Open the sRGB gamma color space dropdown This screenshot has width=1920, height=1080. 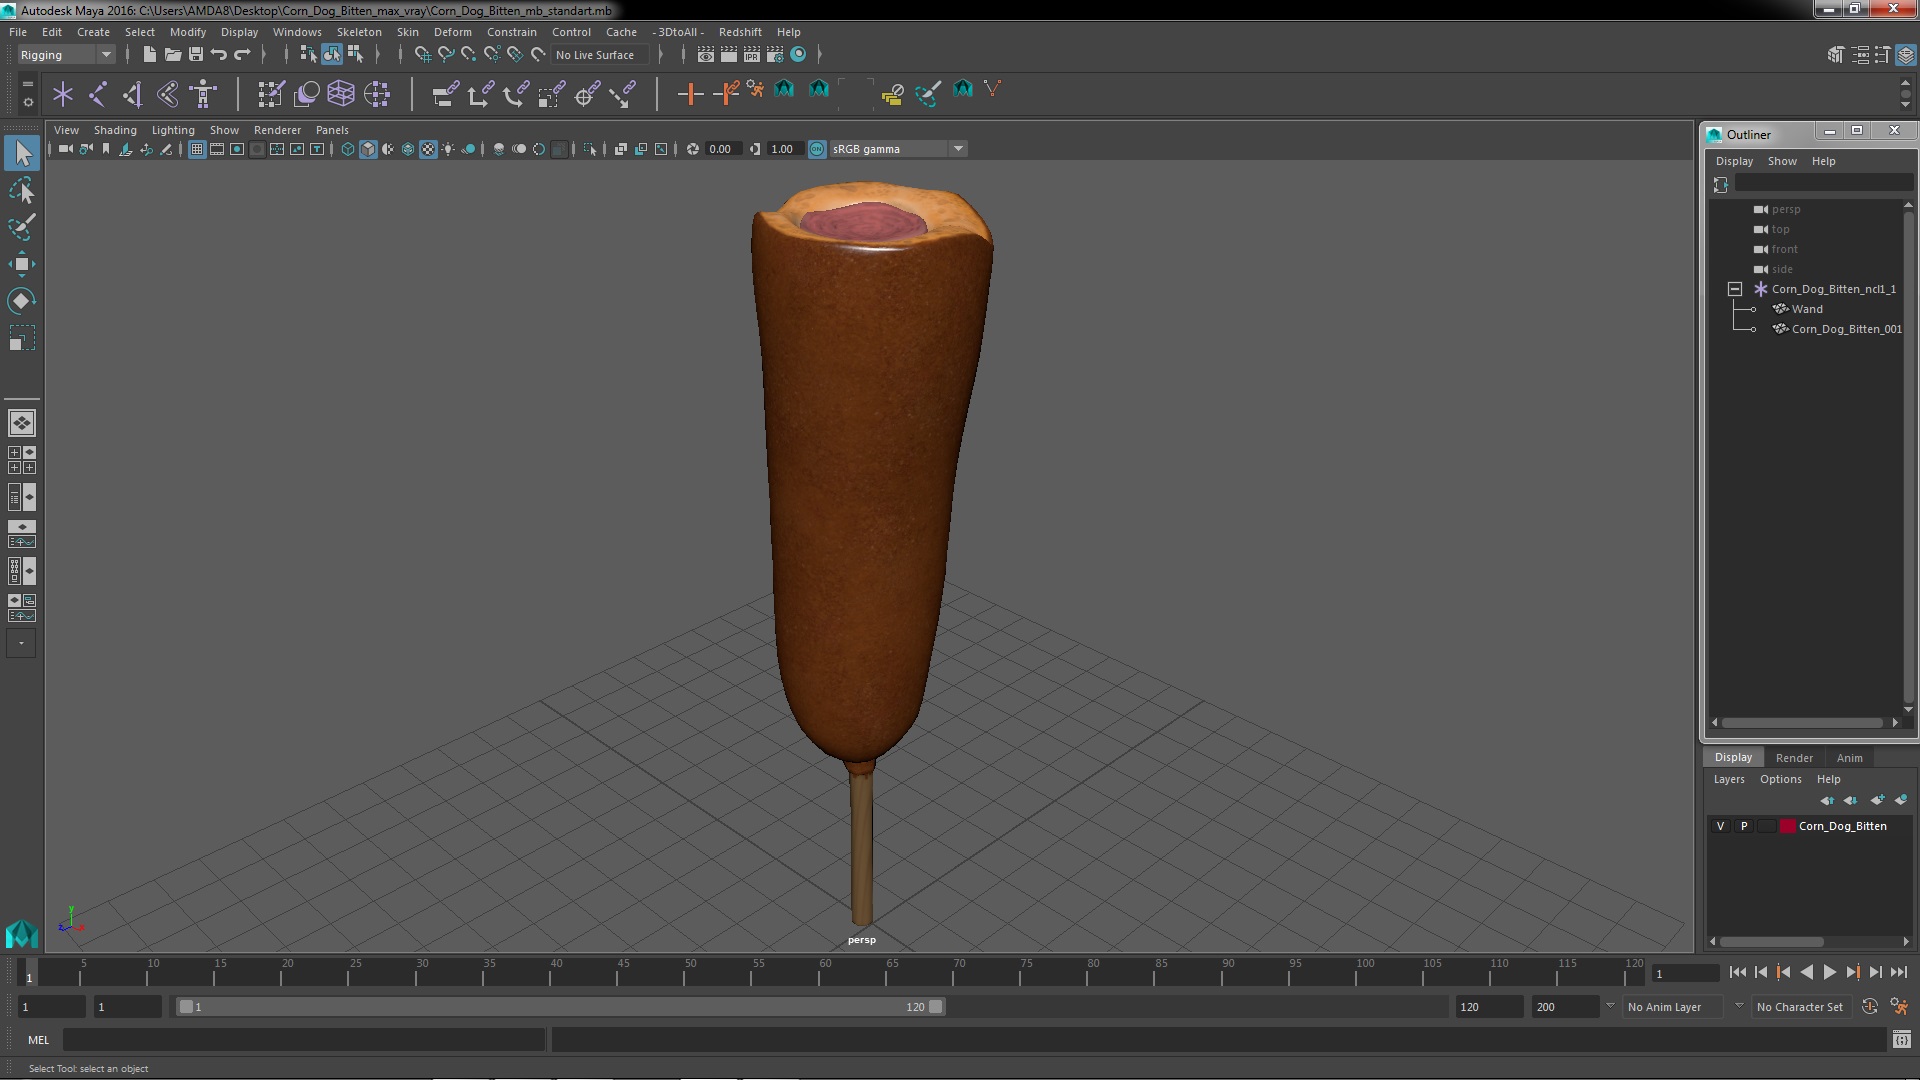[957, 149]
